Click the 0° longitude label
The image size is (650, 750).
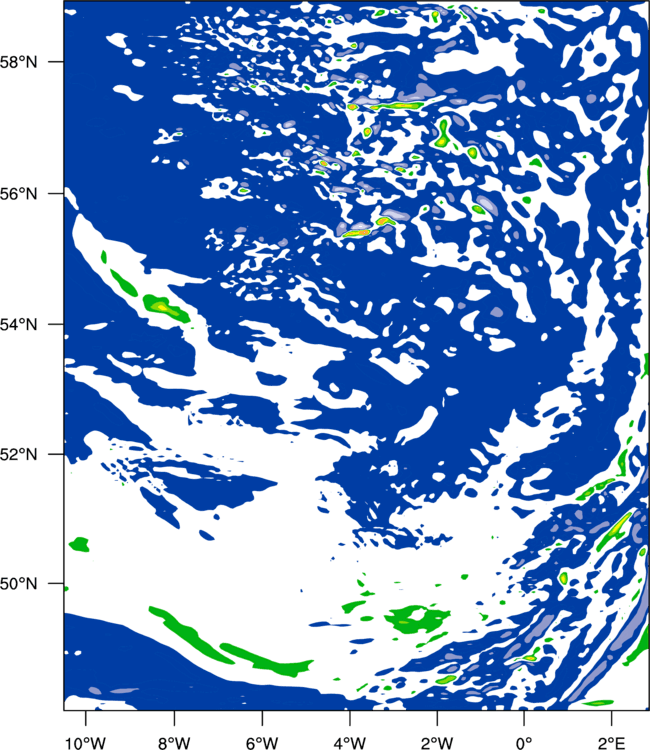524,743
